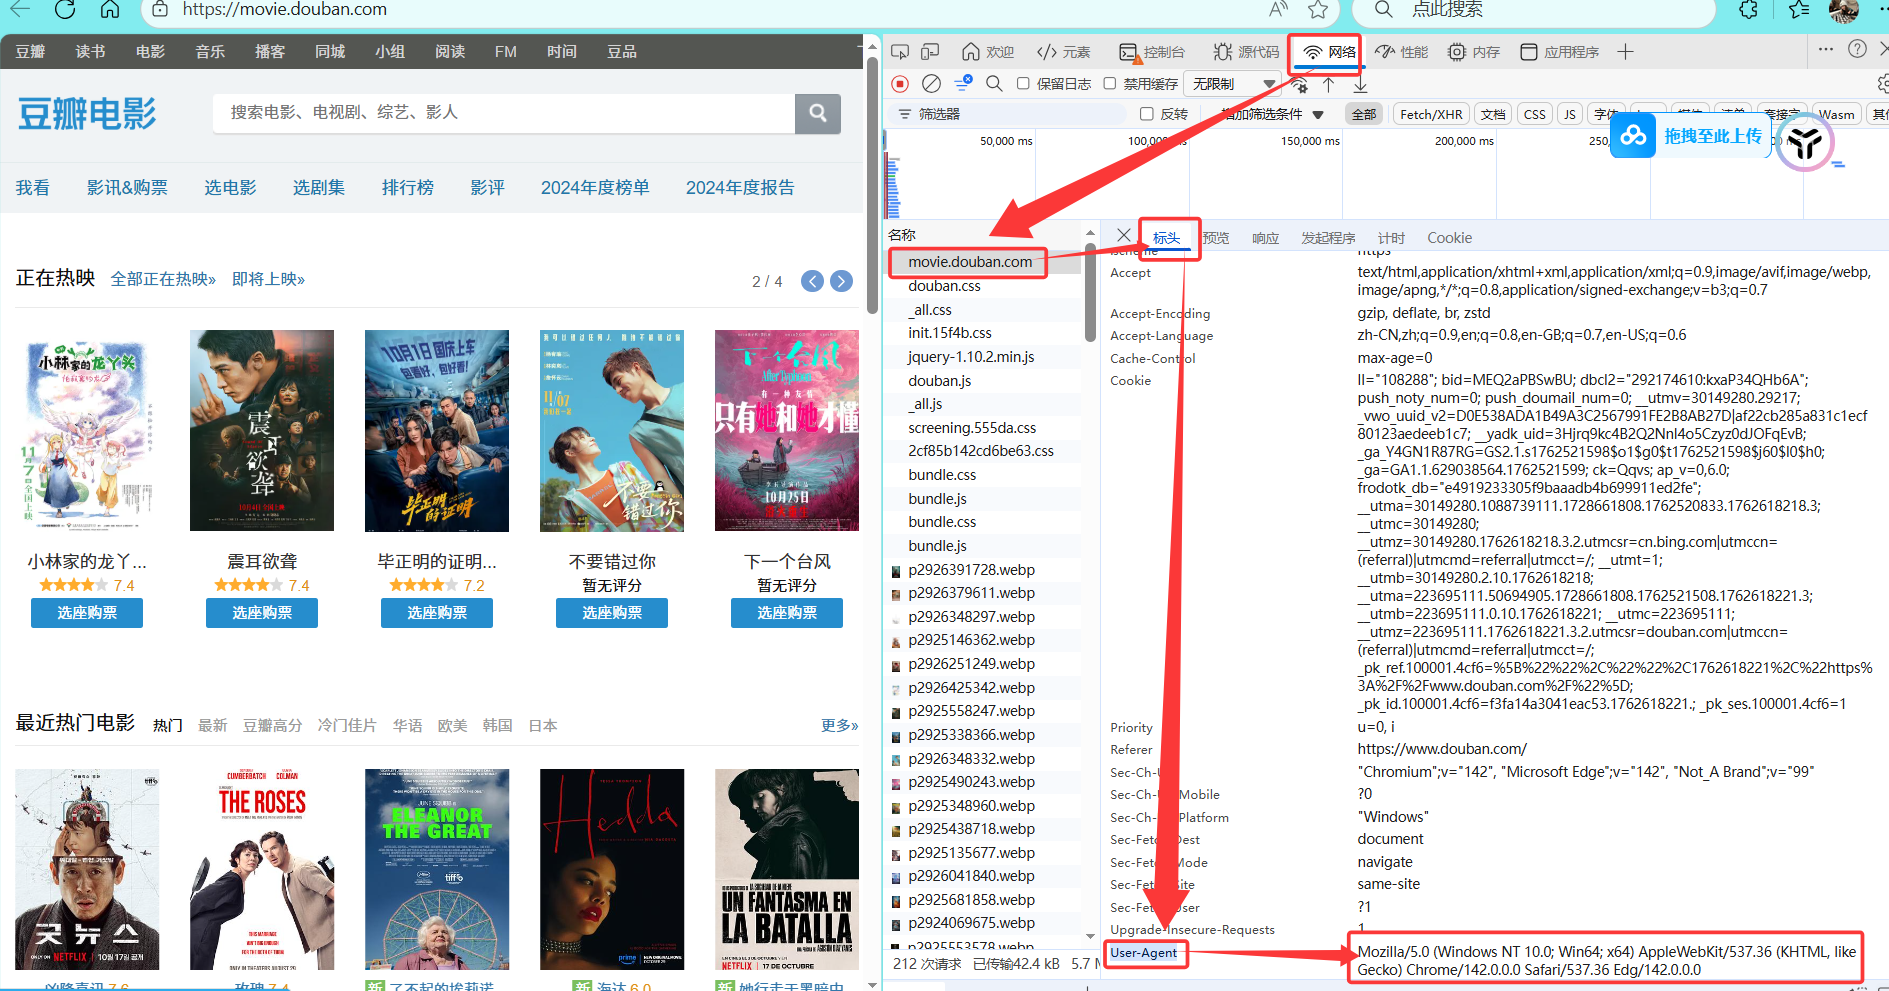The image size is (1889, 991).
Task: Select the DevTools 网络 tab
Action: pos(1329,52)
